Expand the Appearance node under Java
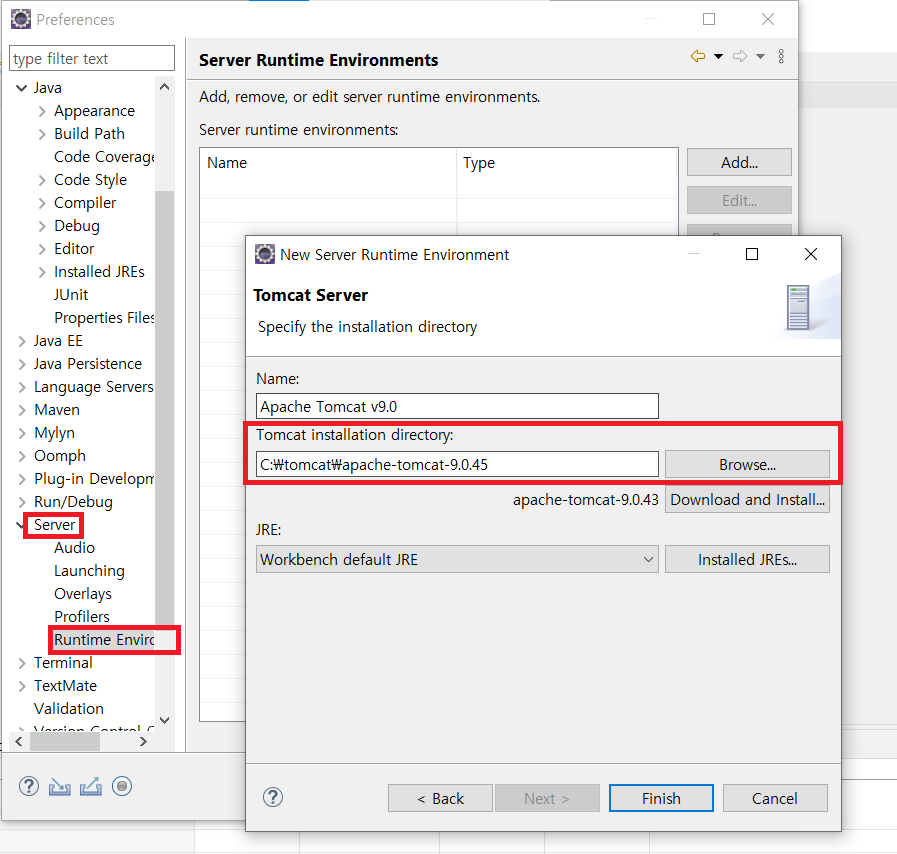Image resolution: width=897 pixels, height=854 pixels. pos(42,111)
